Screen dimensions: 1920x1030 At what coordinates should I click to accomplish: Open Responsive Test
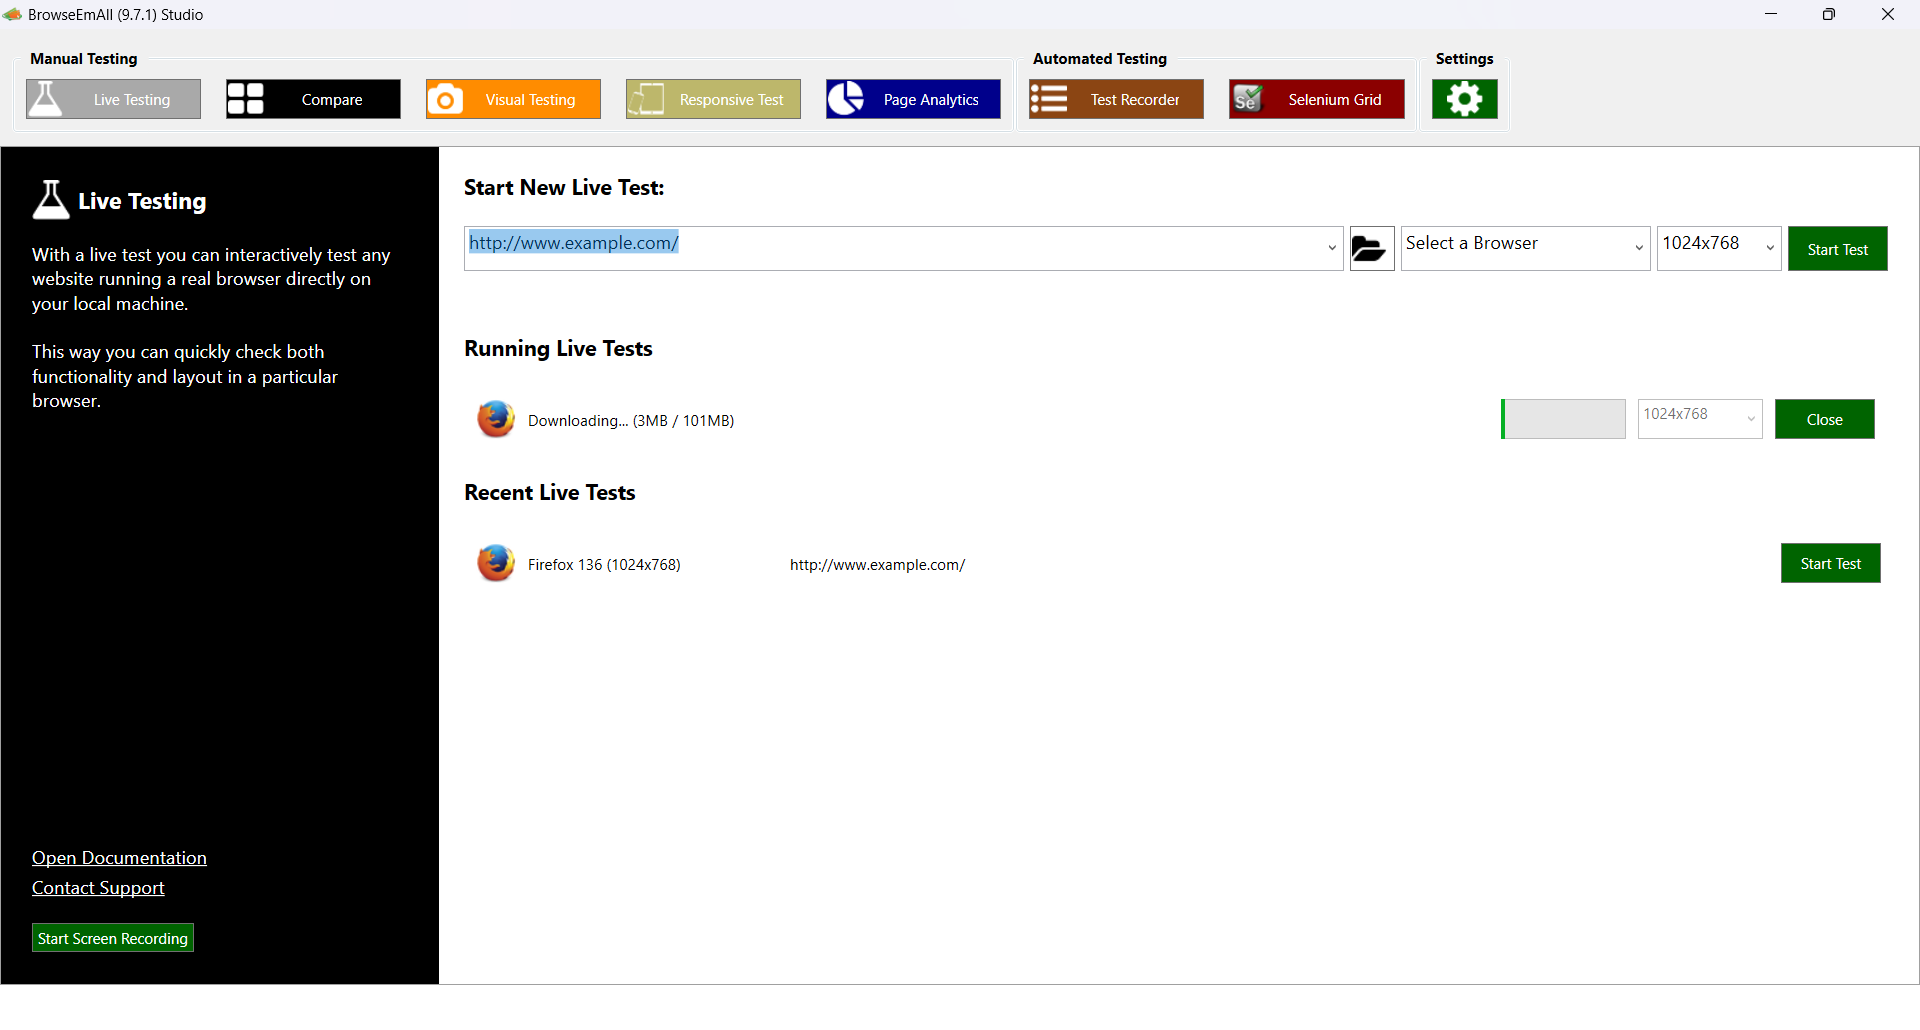(x=713, y=99)
